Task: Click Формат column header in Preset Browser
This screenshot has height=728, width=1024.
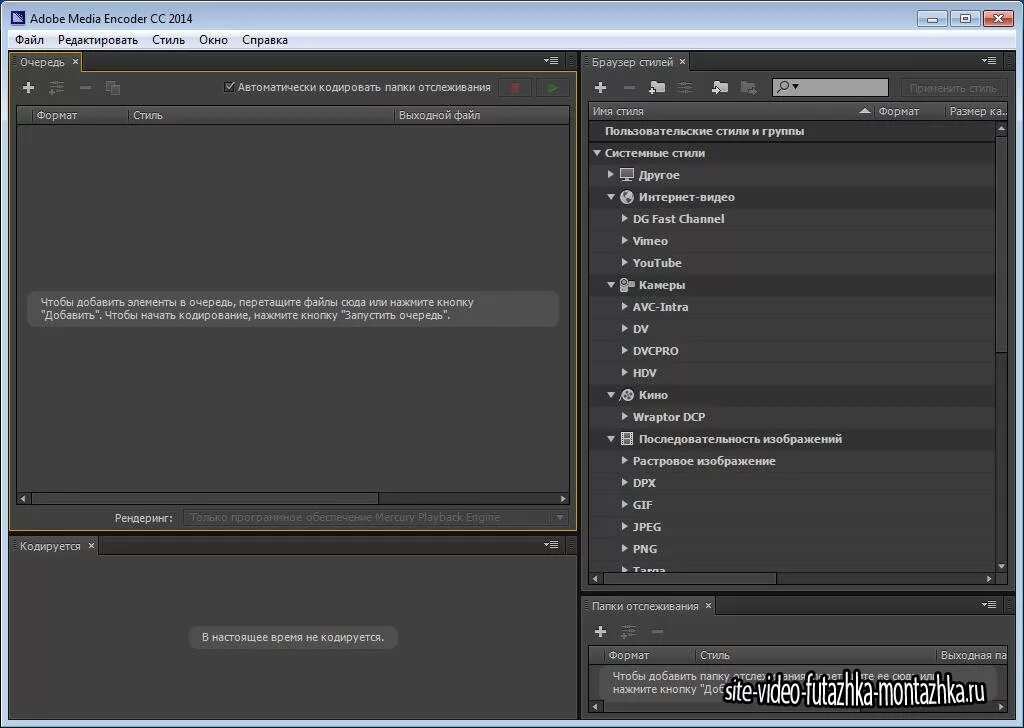Action: pos(910,112)
